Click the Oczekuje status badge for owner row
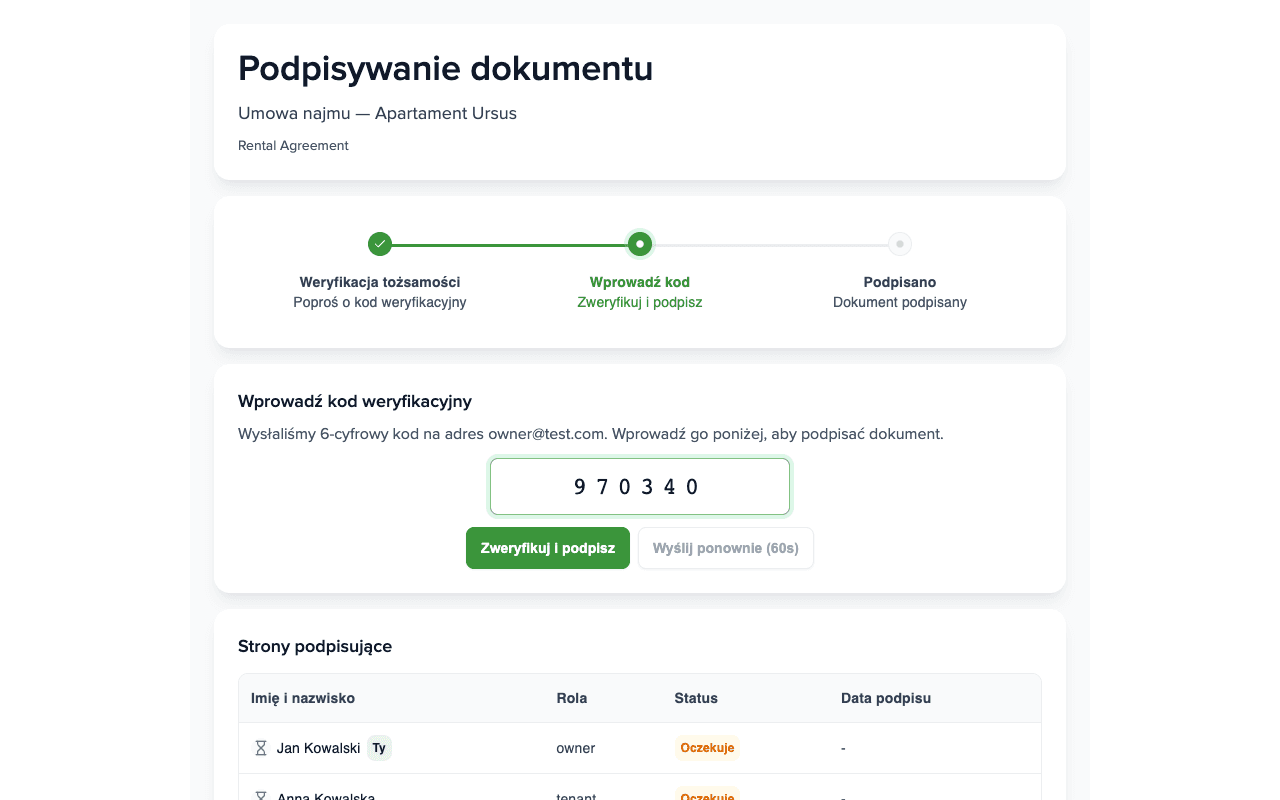This screenshot has width=1280, height=800. pyautogui.click(x=707, y=748)
